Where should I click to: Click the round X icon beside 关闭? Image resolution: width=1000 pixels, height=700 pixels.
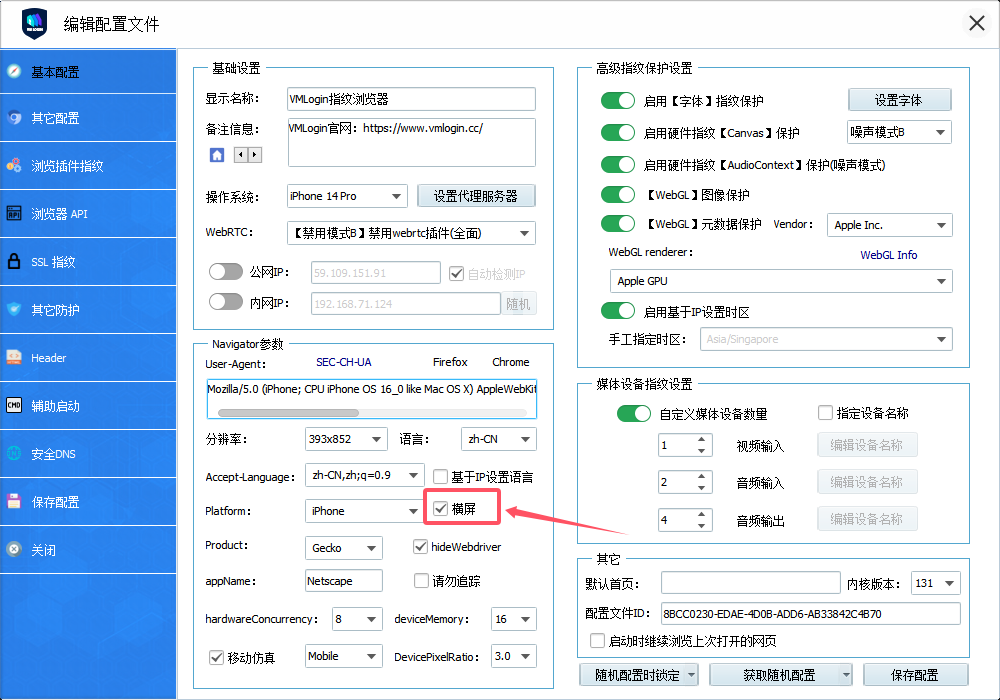tap(15, 549)
